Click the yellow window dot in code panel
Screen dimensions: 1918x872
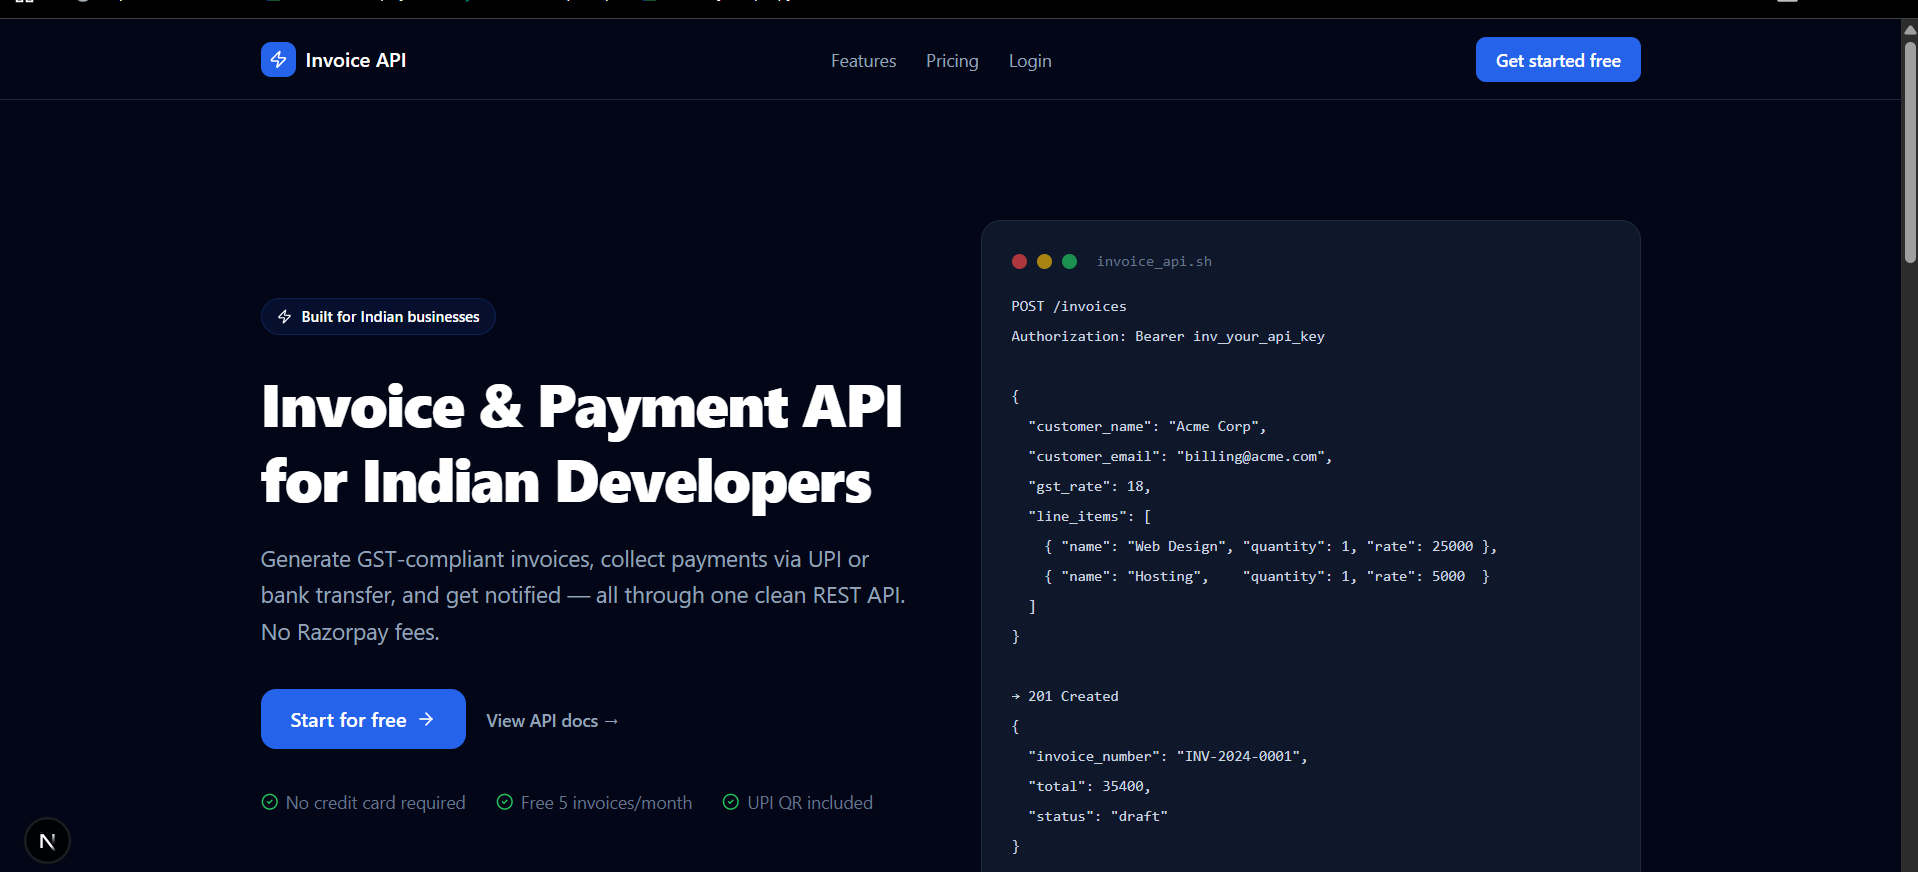click(1044, 261)
